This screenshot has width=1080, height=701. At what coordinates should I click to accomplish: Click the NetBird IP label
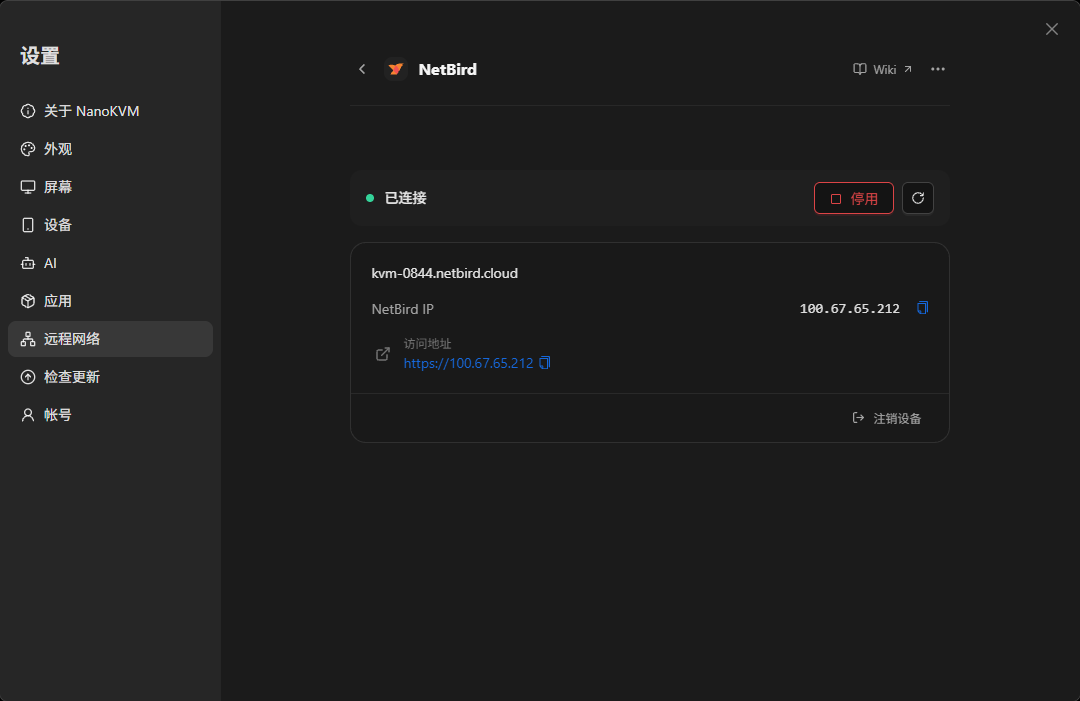coord(402,309)
